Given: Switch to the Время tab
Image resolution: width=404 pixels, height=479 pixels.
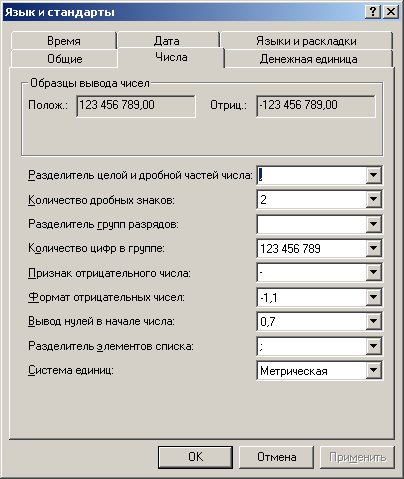Looking at the screenshot, I should pos(64,41).
